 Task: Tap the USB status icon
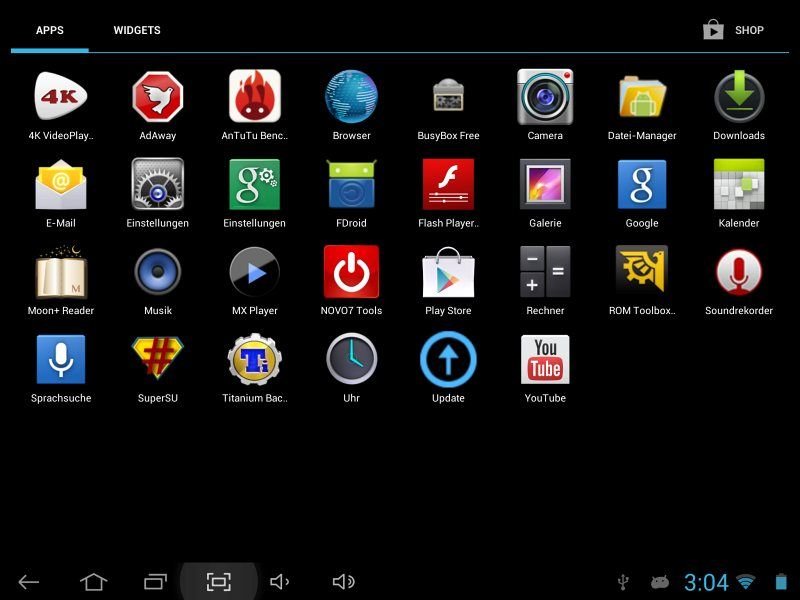623,582
